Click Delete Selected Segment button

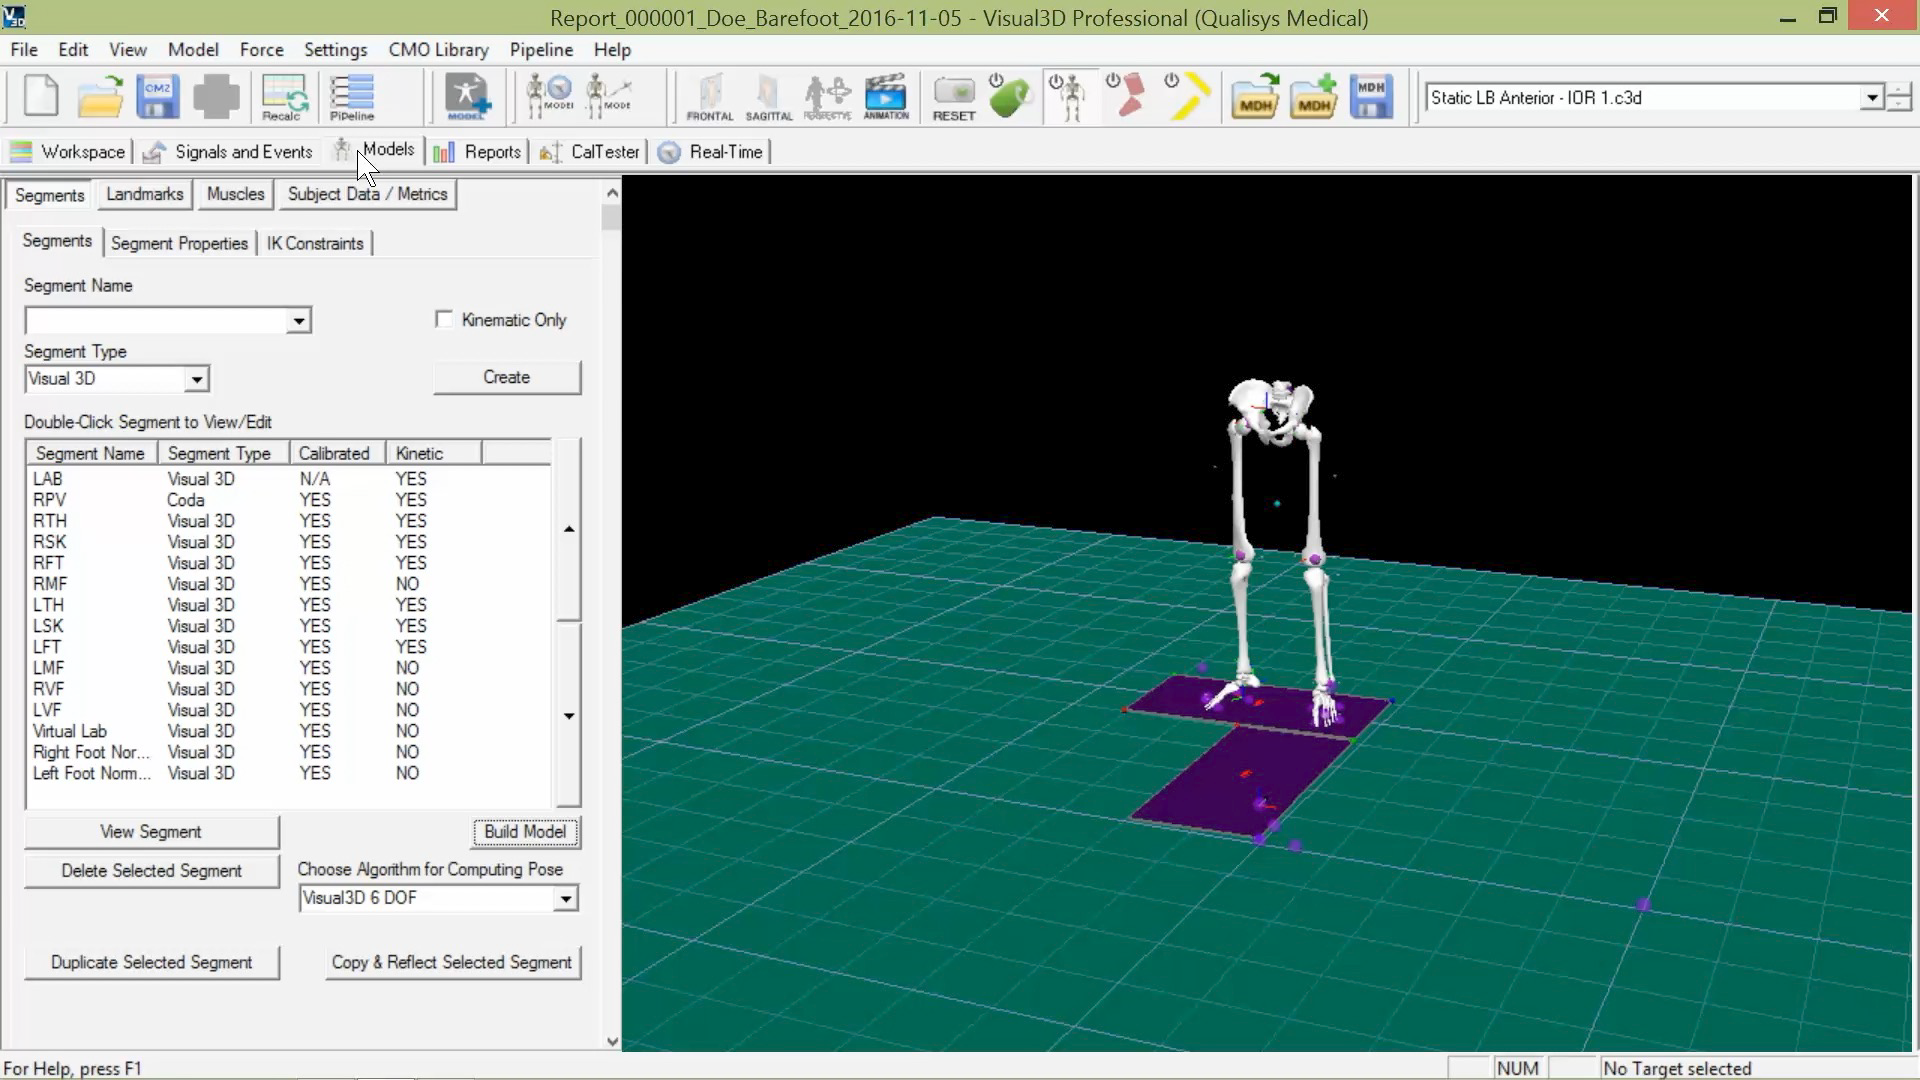click(151, 871)
